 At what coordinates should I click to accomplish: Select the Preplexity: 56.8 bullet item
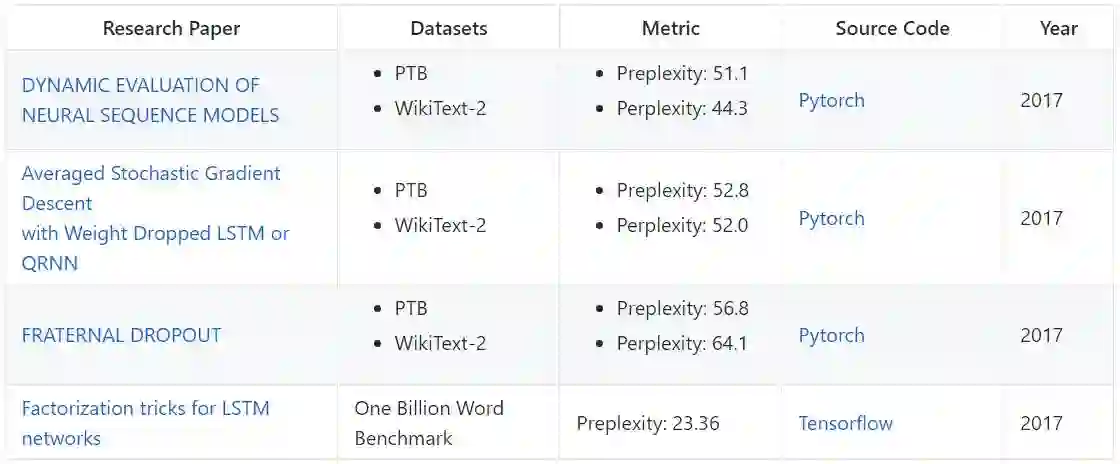pyautogui.click(x=682, y=308)
